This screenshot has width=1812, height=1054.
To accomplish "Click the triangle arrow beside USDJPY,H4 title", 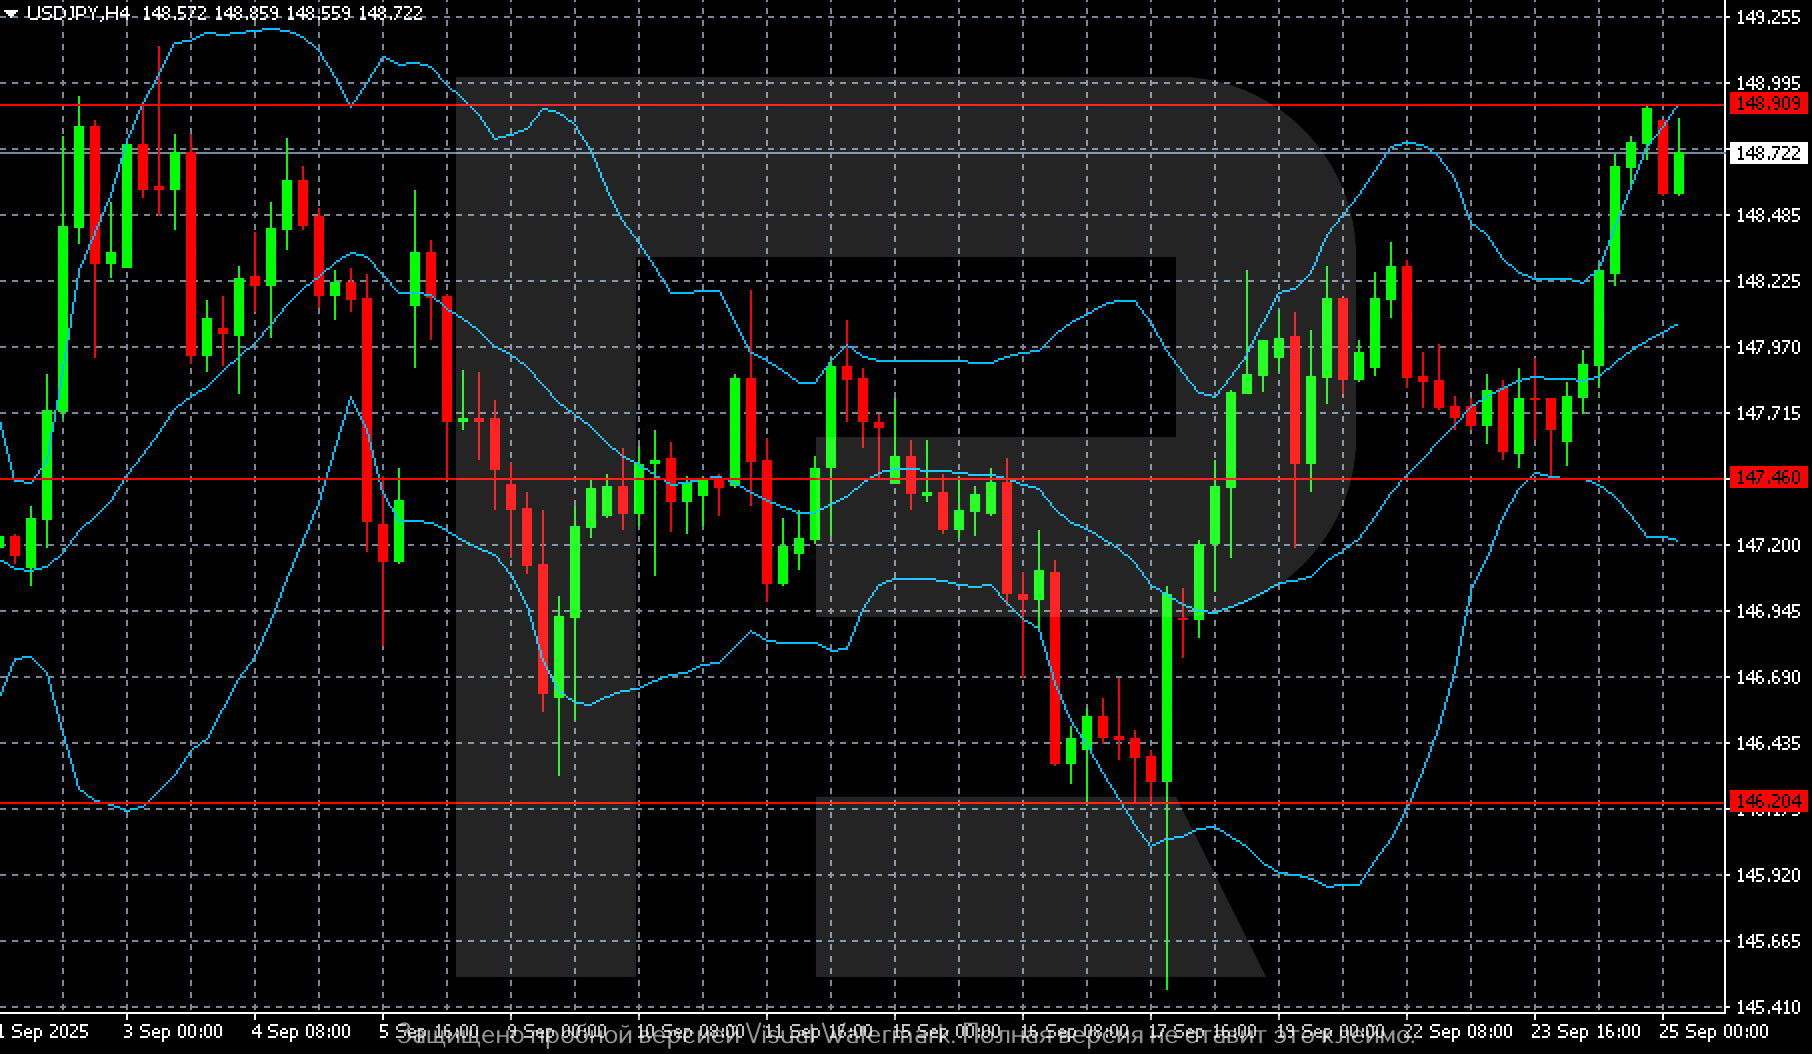I will click(11, 14).
